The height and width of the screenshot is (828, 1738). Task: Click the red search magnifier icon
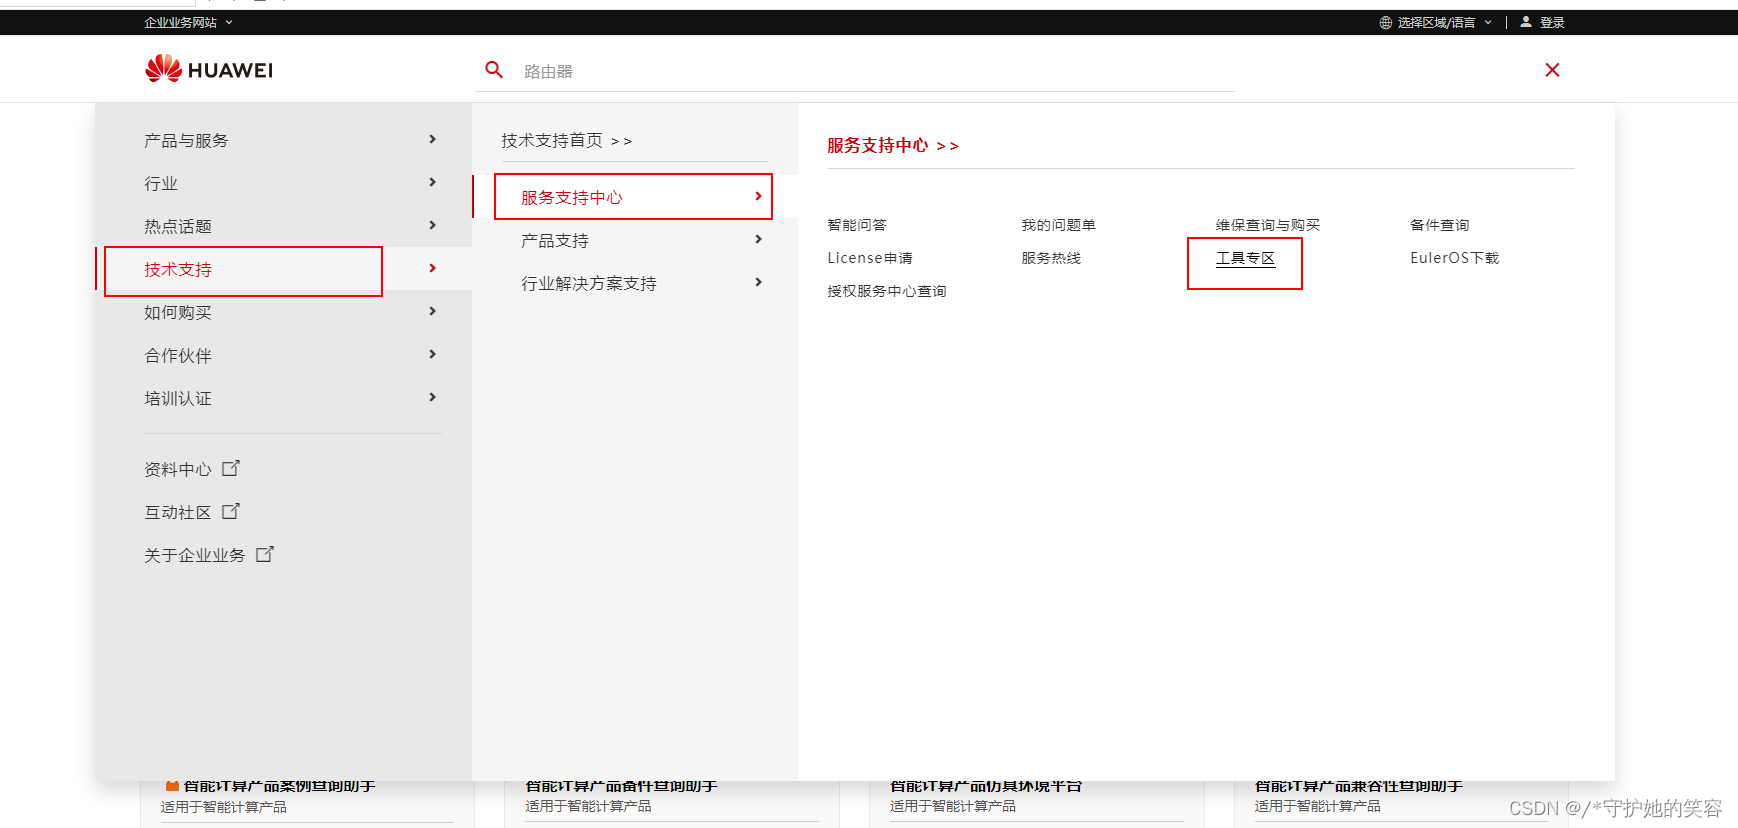[494, 70]
